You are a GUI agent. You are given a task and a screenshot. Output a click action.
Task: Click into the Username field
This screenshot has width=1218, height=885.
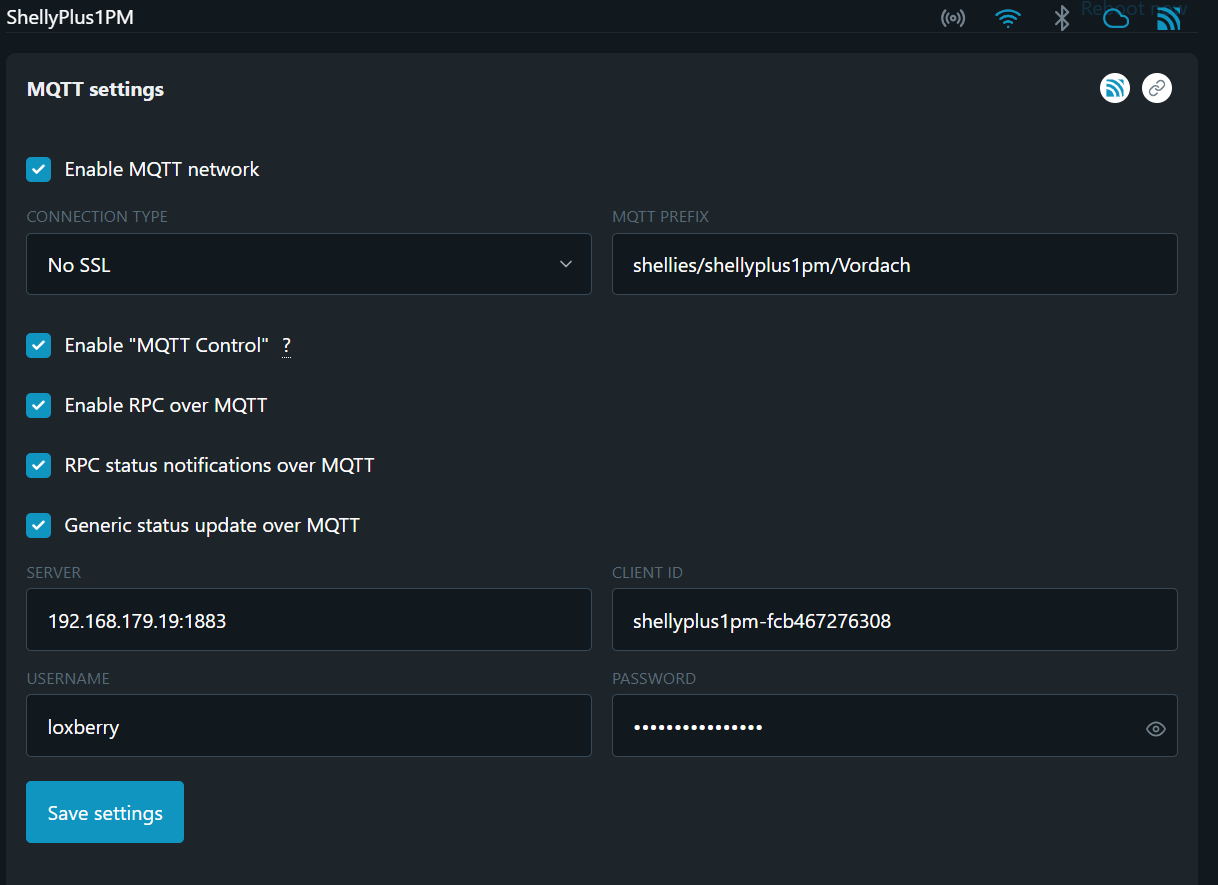coord(308,727)
